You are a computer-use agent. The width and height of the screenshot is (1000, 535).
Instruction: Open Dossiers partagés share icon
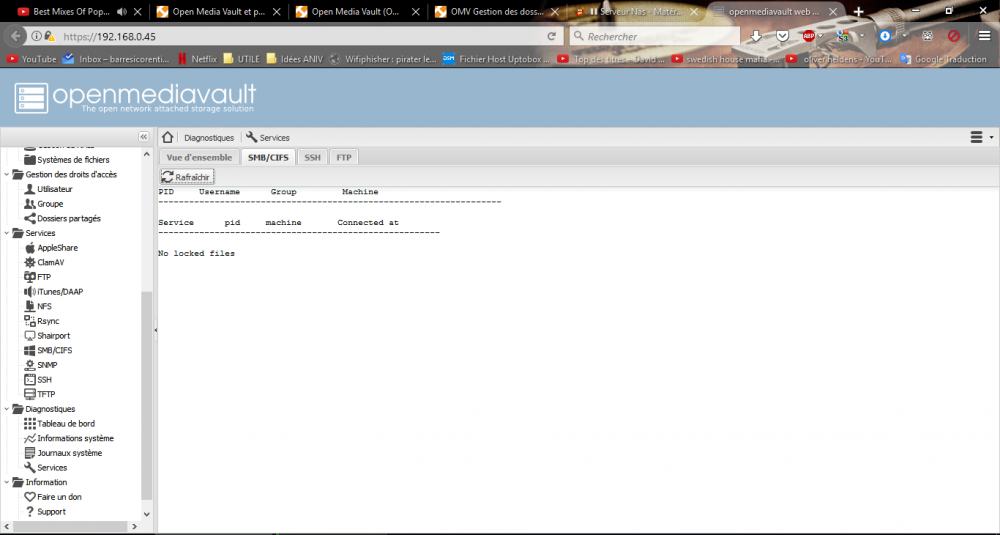tap(29, 218)
